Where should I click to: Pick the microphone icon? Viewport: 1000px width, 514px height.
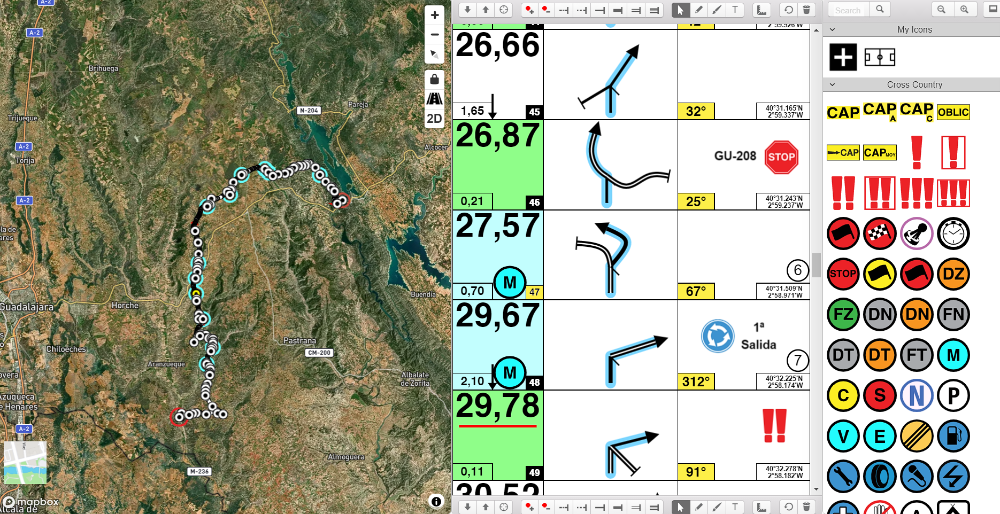click(916, 476)
